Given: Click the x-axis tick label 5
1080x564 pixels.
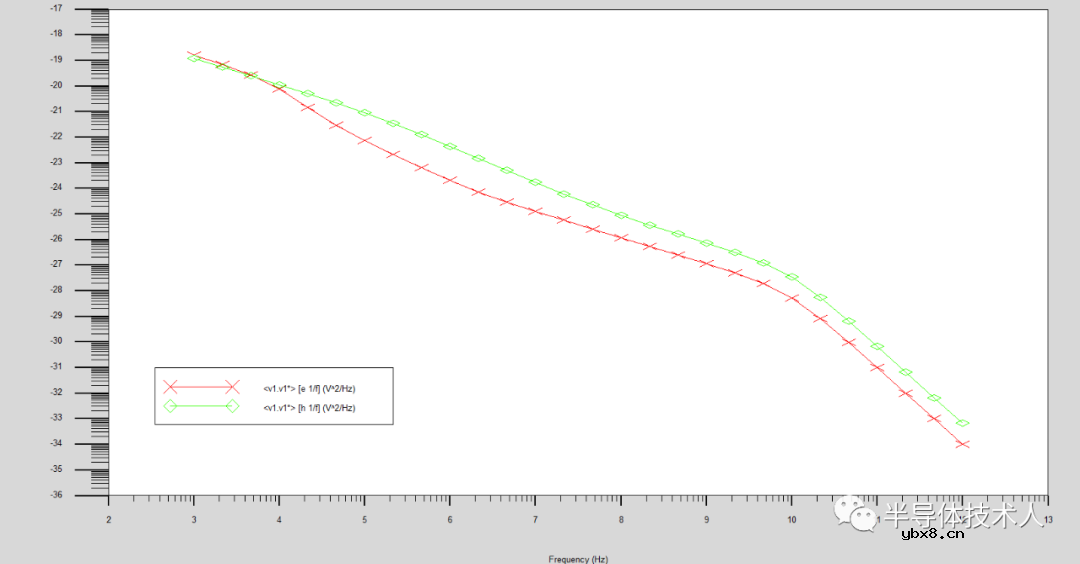Looking at the screenshot, I should 364,519.
